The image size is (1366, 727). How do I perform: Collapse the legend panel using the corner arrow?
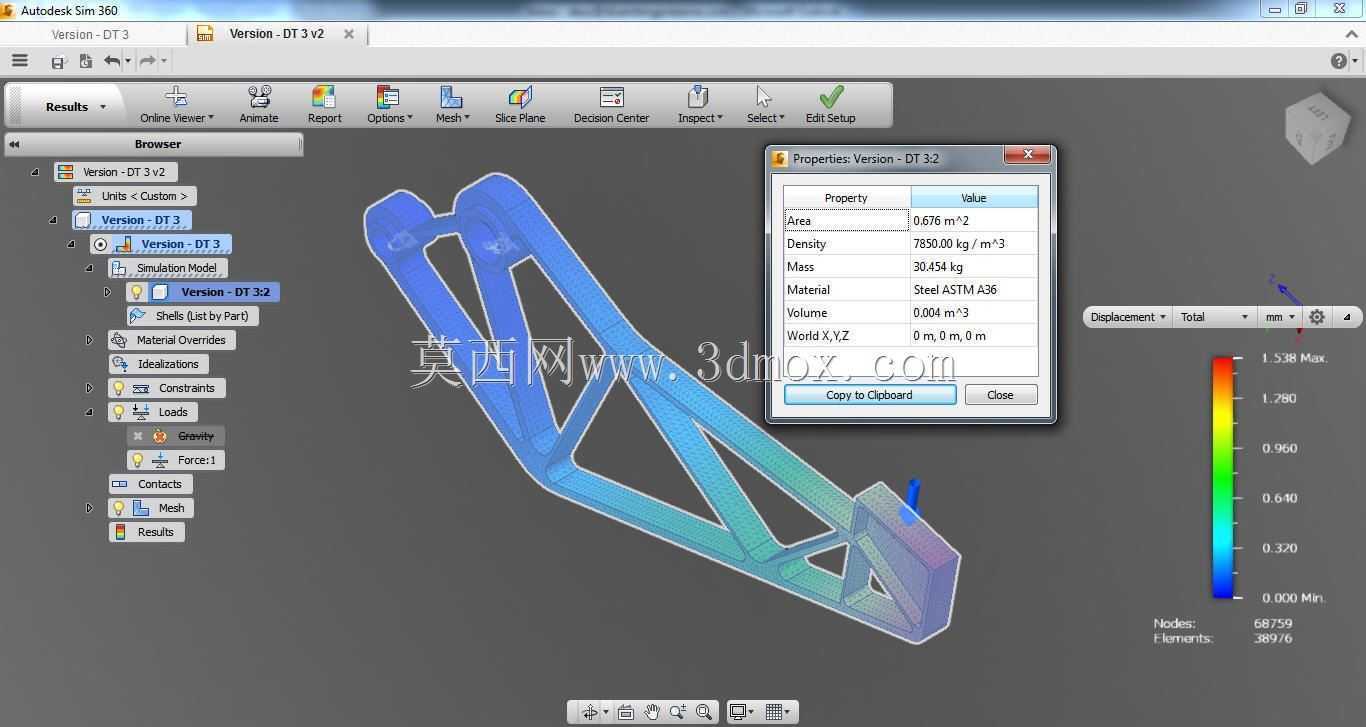(x=1347, y=317)
